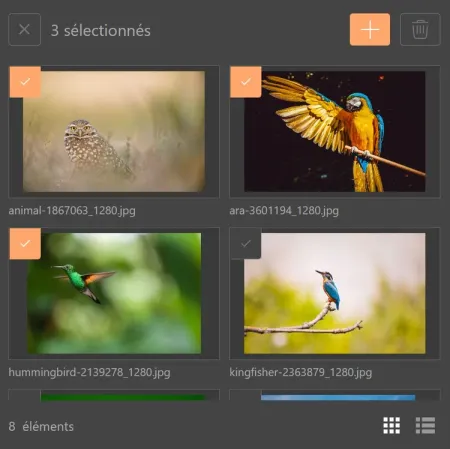
Task: Add images with the orange plus button
Action: click(370, 29)
